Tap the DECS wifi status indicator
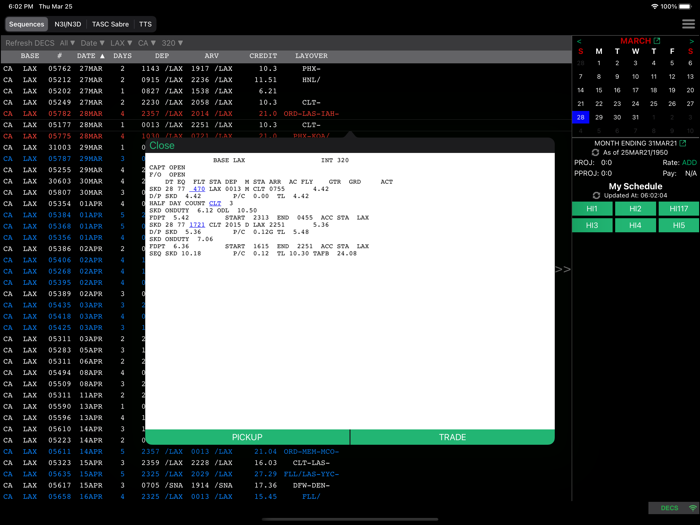The height and width of the screenshot is (525, 700). tap(674, 508)
